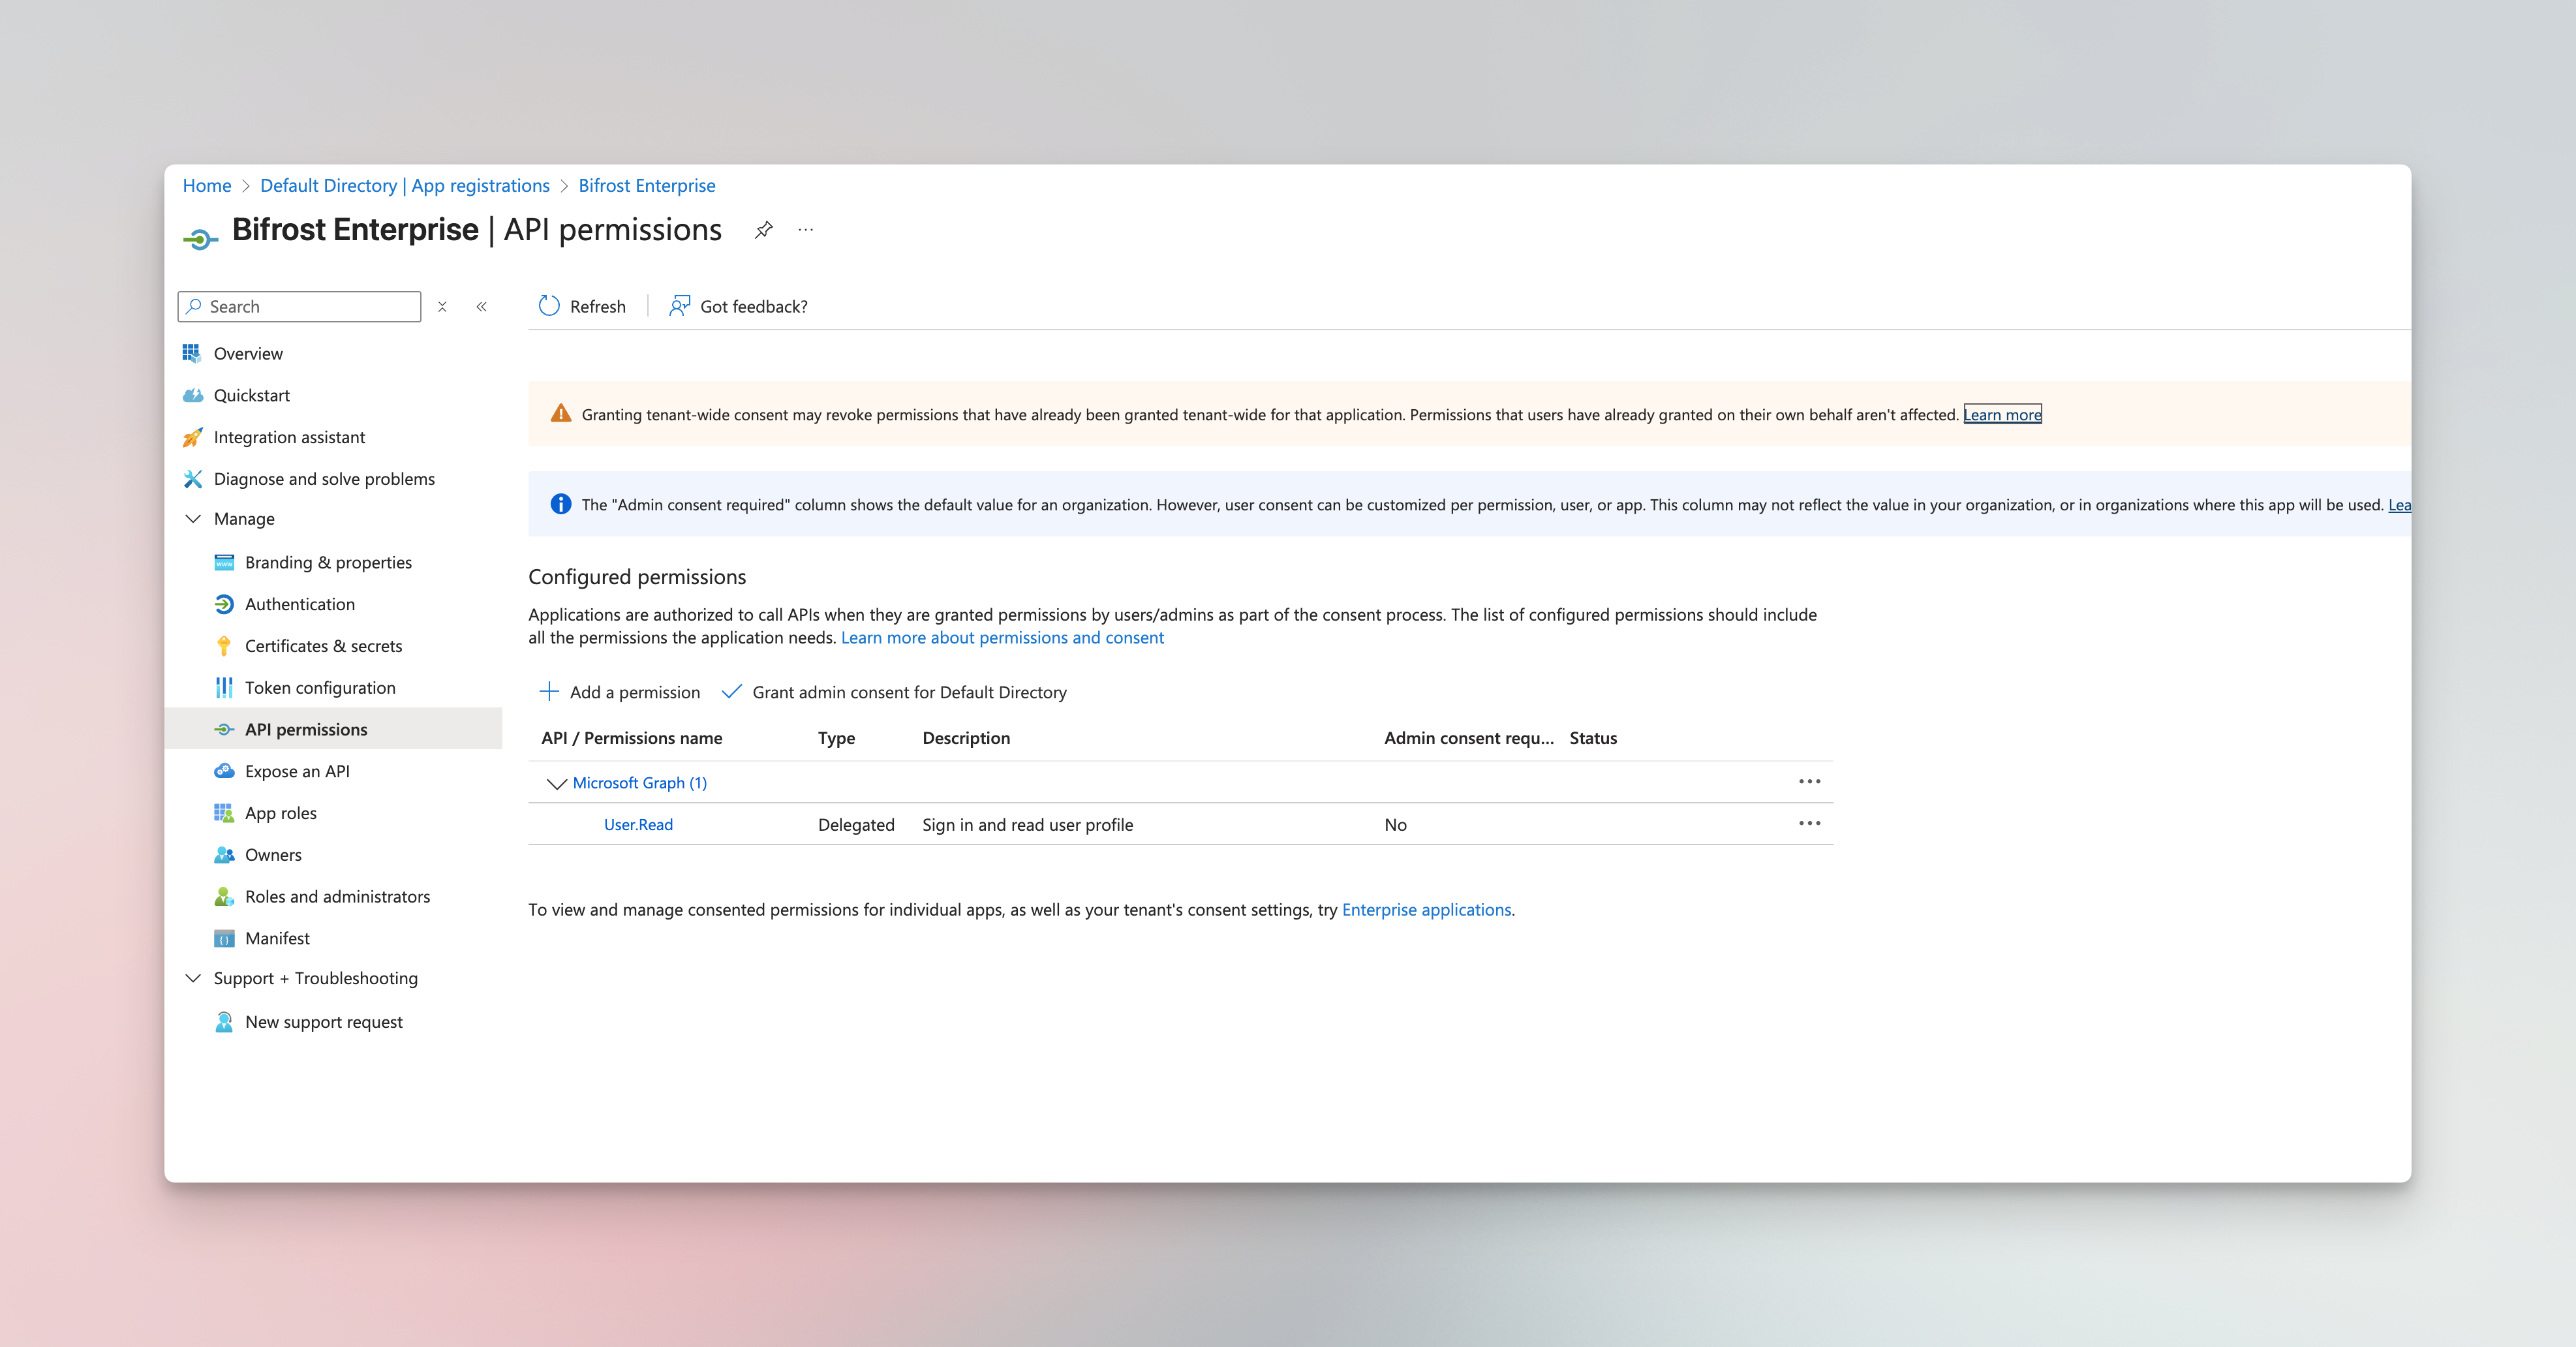Open the Got feedback? link
Viewport: 2576px width, 1347px height.
(x=754, y=307)
